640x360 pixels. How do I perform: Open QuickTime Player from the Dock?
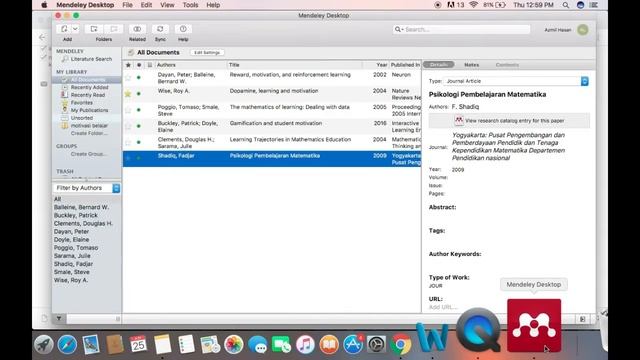coord(478,330)
